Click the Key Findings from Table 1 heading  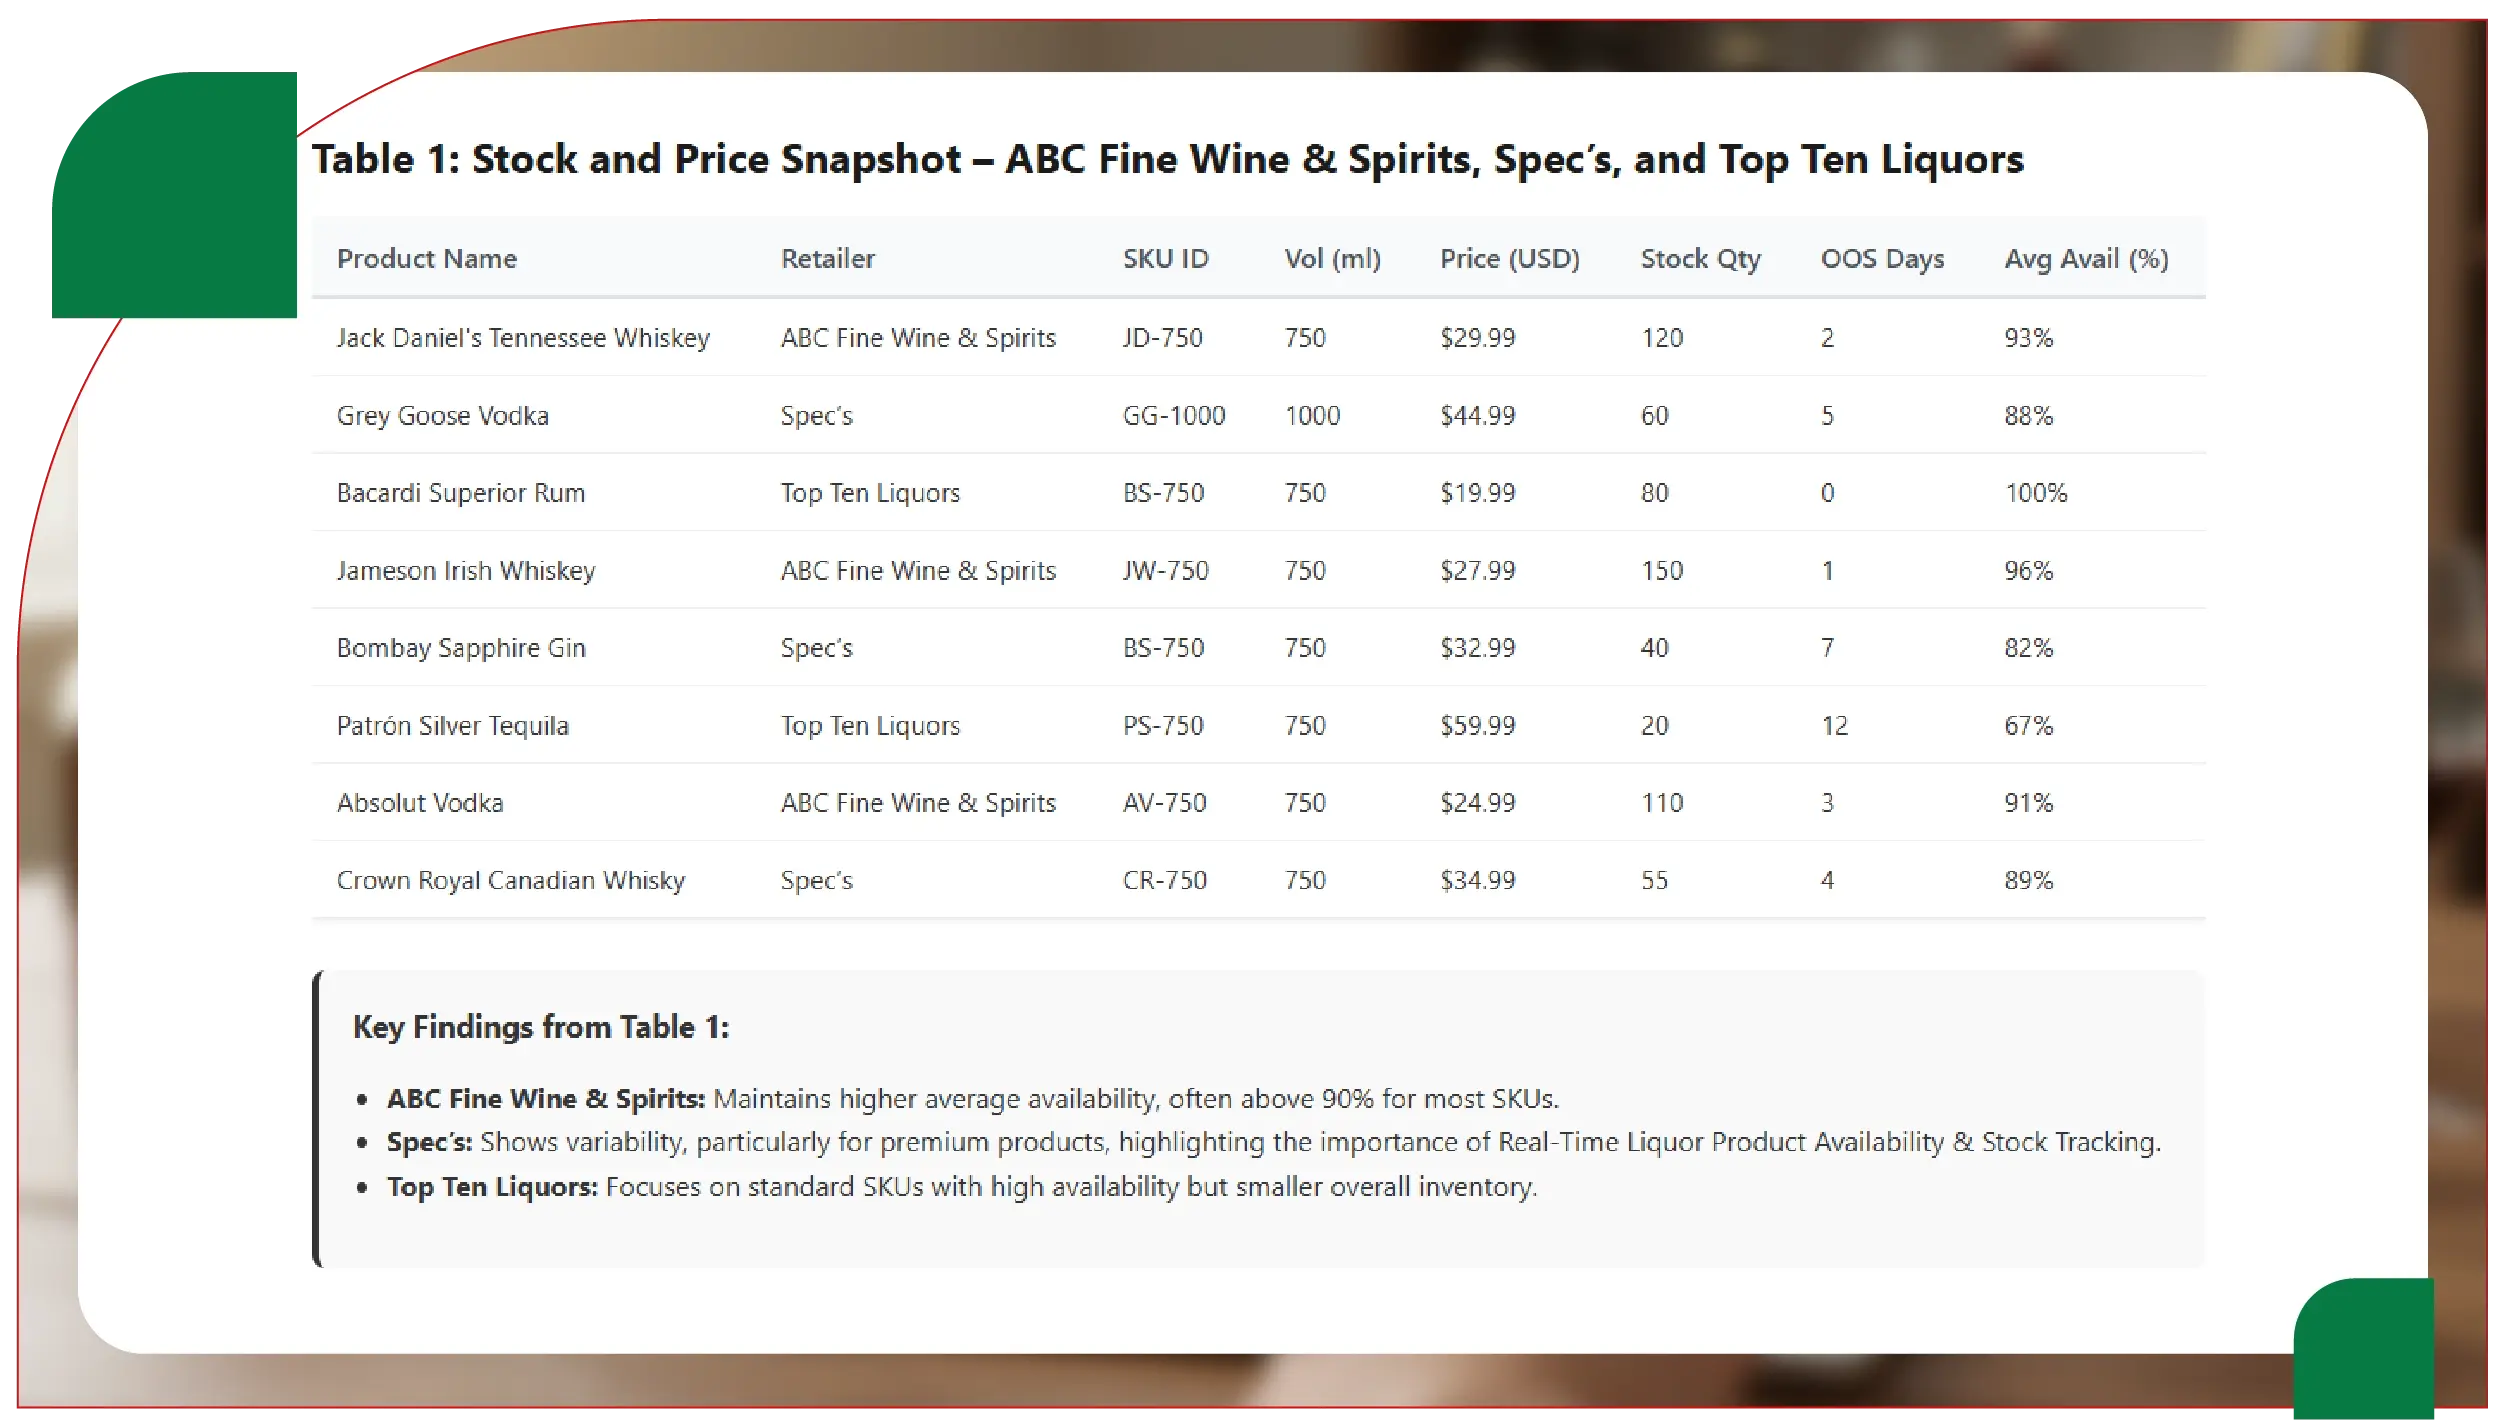(x=541, y=1027)
